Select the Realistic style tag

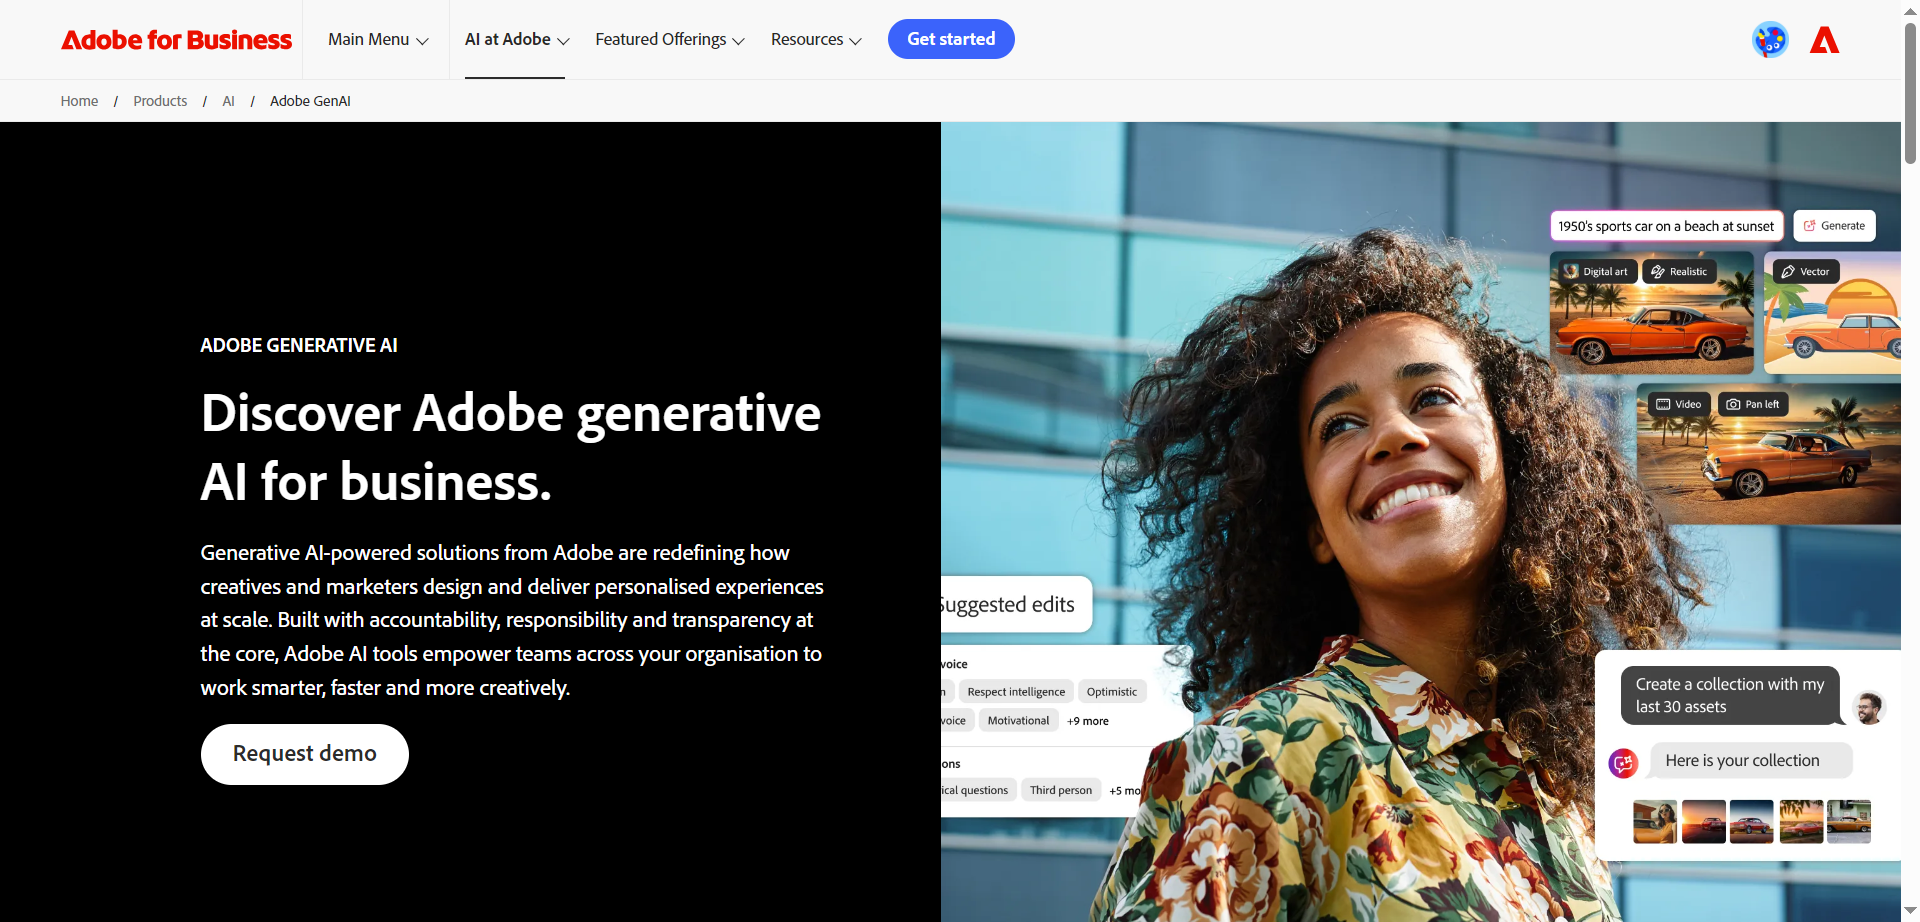tap(1679, 271)
